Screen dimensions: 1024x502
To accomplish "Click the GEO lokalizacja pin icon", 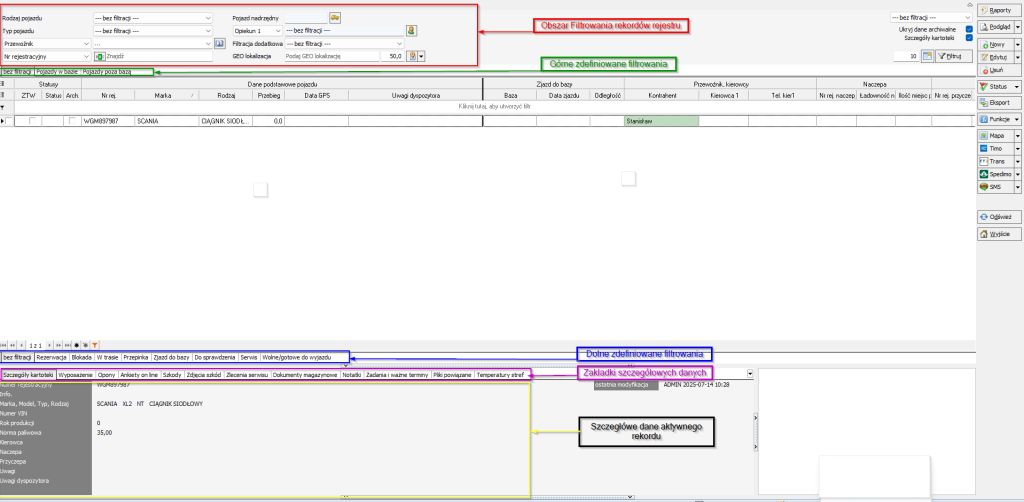I will [412, 57].
